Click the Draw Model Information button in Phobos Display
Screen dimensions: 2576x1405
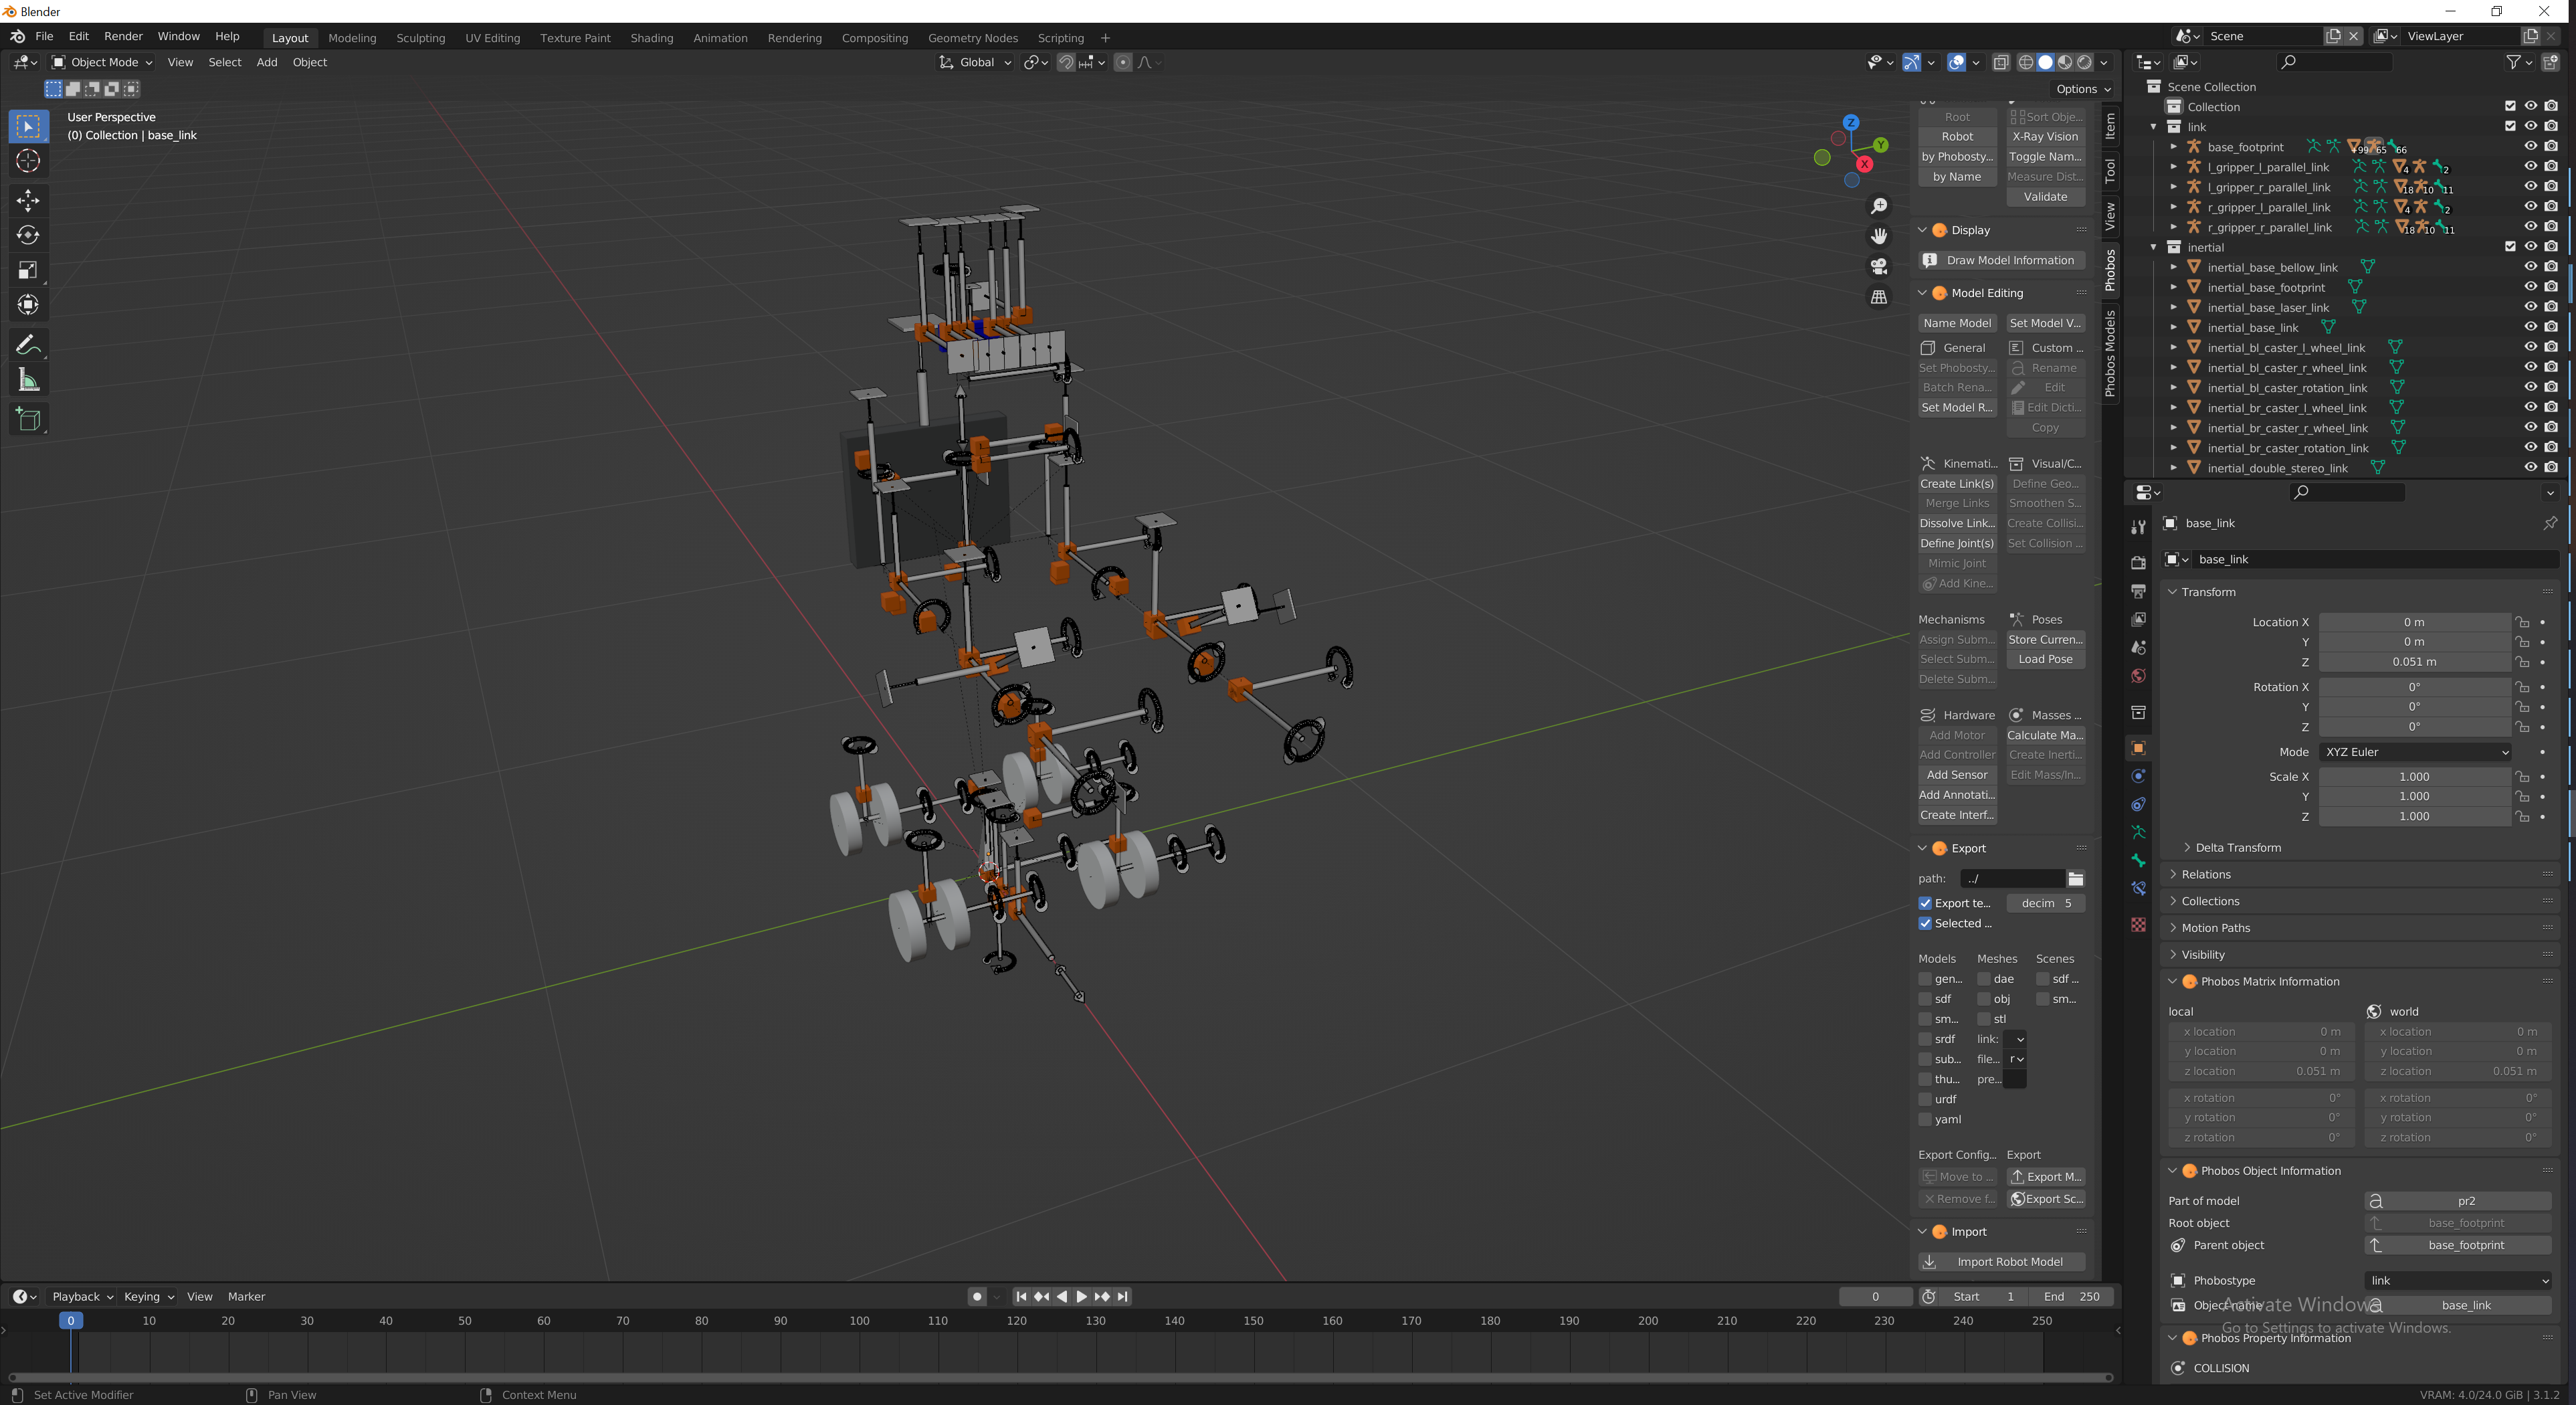(2001, 259)
